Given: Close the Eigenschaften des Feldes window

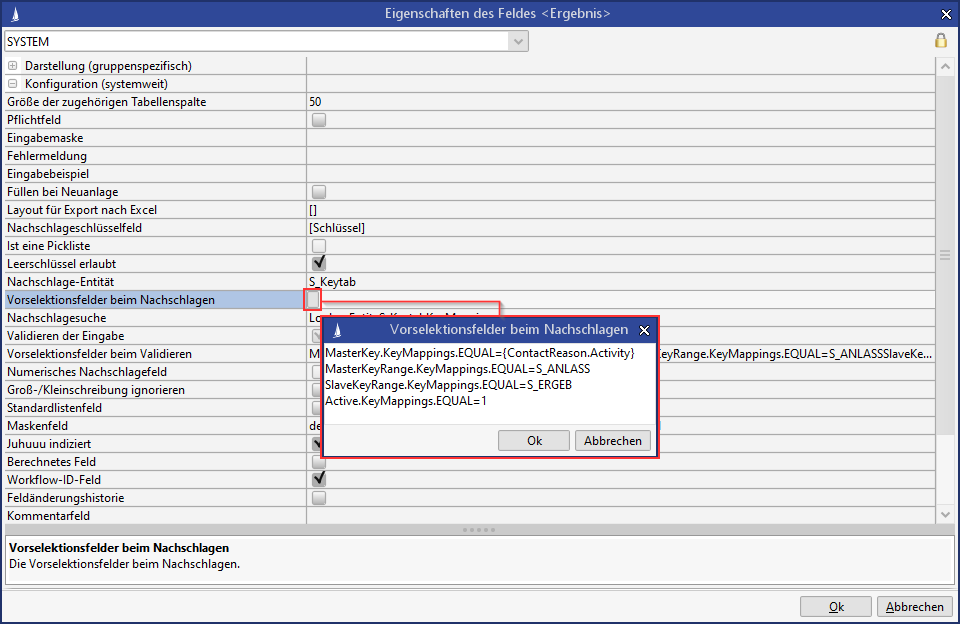Looking at the screenshot, I should point(946,14).
